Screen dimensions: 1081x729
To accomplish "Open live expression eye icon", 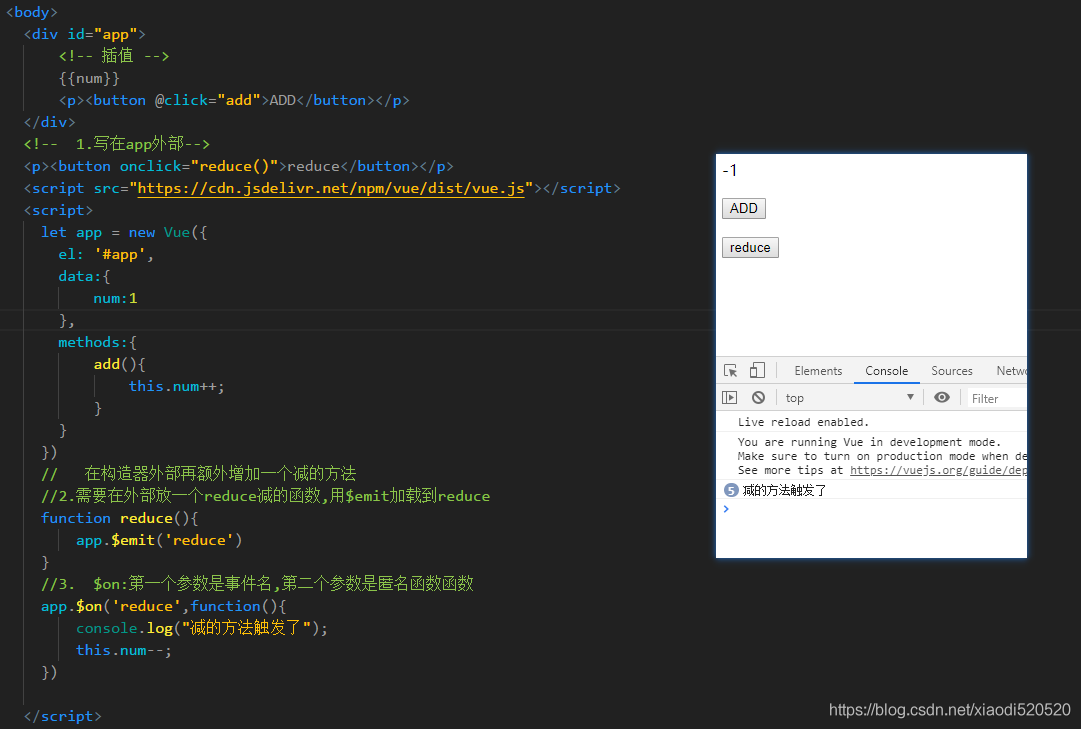I will 942,397.
